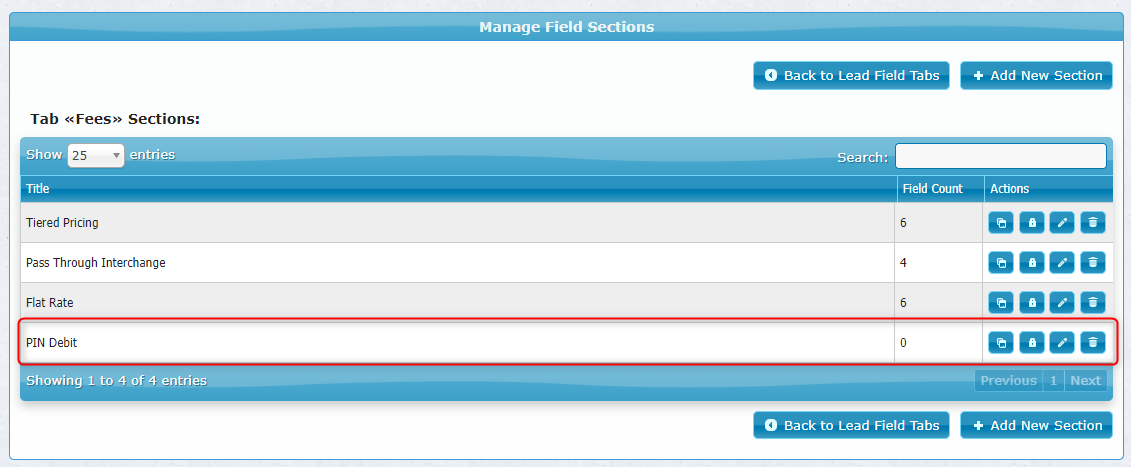Lock the PIN Debit section
The width and height of the screenshot is (1131, 467).
tap(1032, 343)
